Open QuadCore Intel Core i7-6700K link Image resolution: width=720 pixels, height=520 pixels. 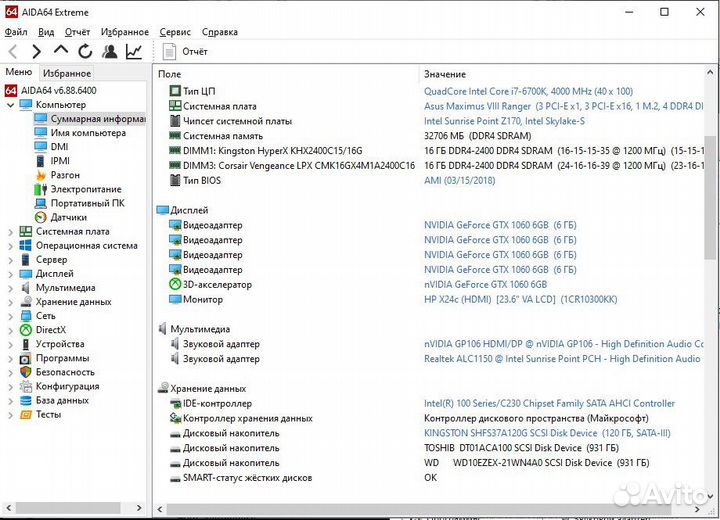click(x=528, y=91)
